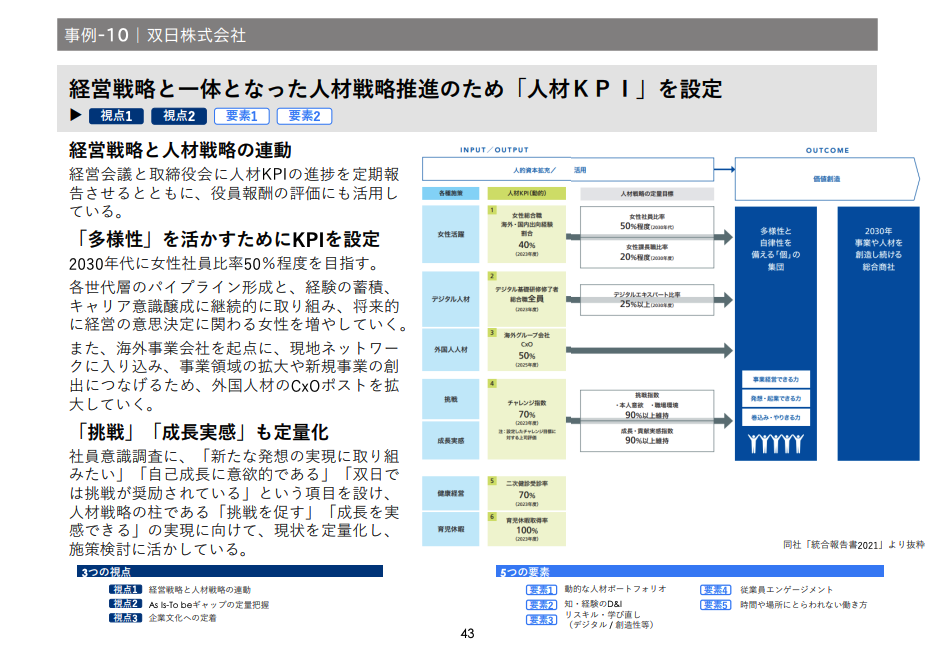Screen dimensions: 936x645
Task: Click the dark blue 2030年 総合商社 box
Action: click(877, 333)
